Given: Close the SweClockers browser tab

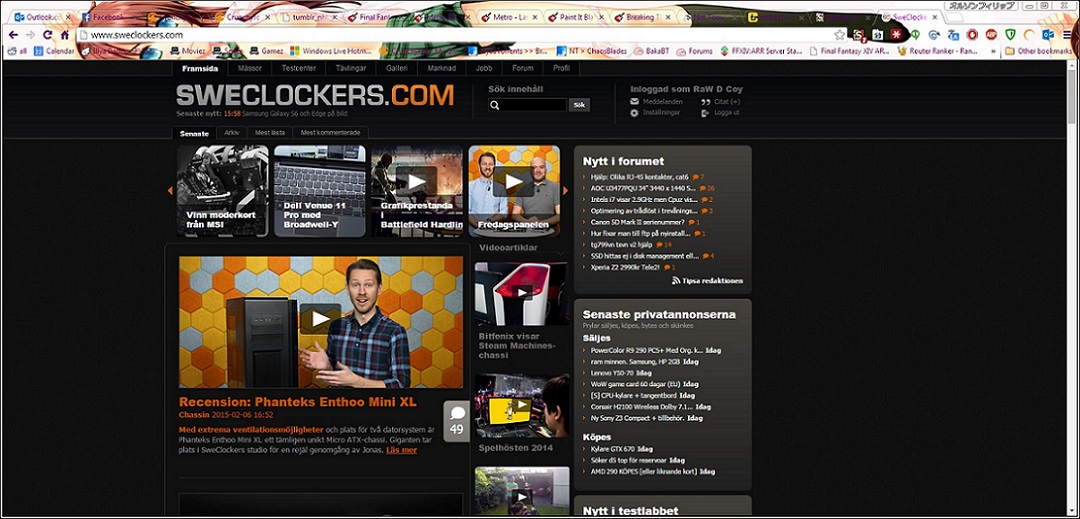Looking at the screenshot, I should click(933, 17).
